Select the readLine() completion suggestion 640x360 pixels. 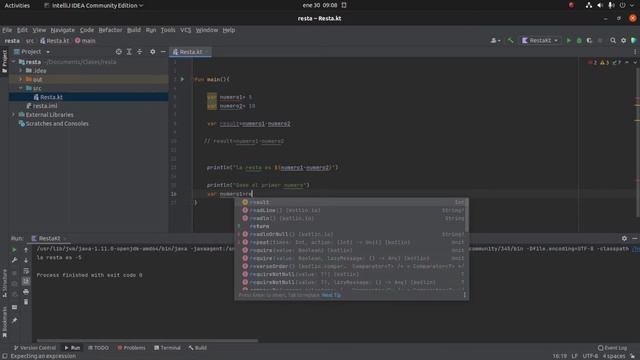352,210
